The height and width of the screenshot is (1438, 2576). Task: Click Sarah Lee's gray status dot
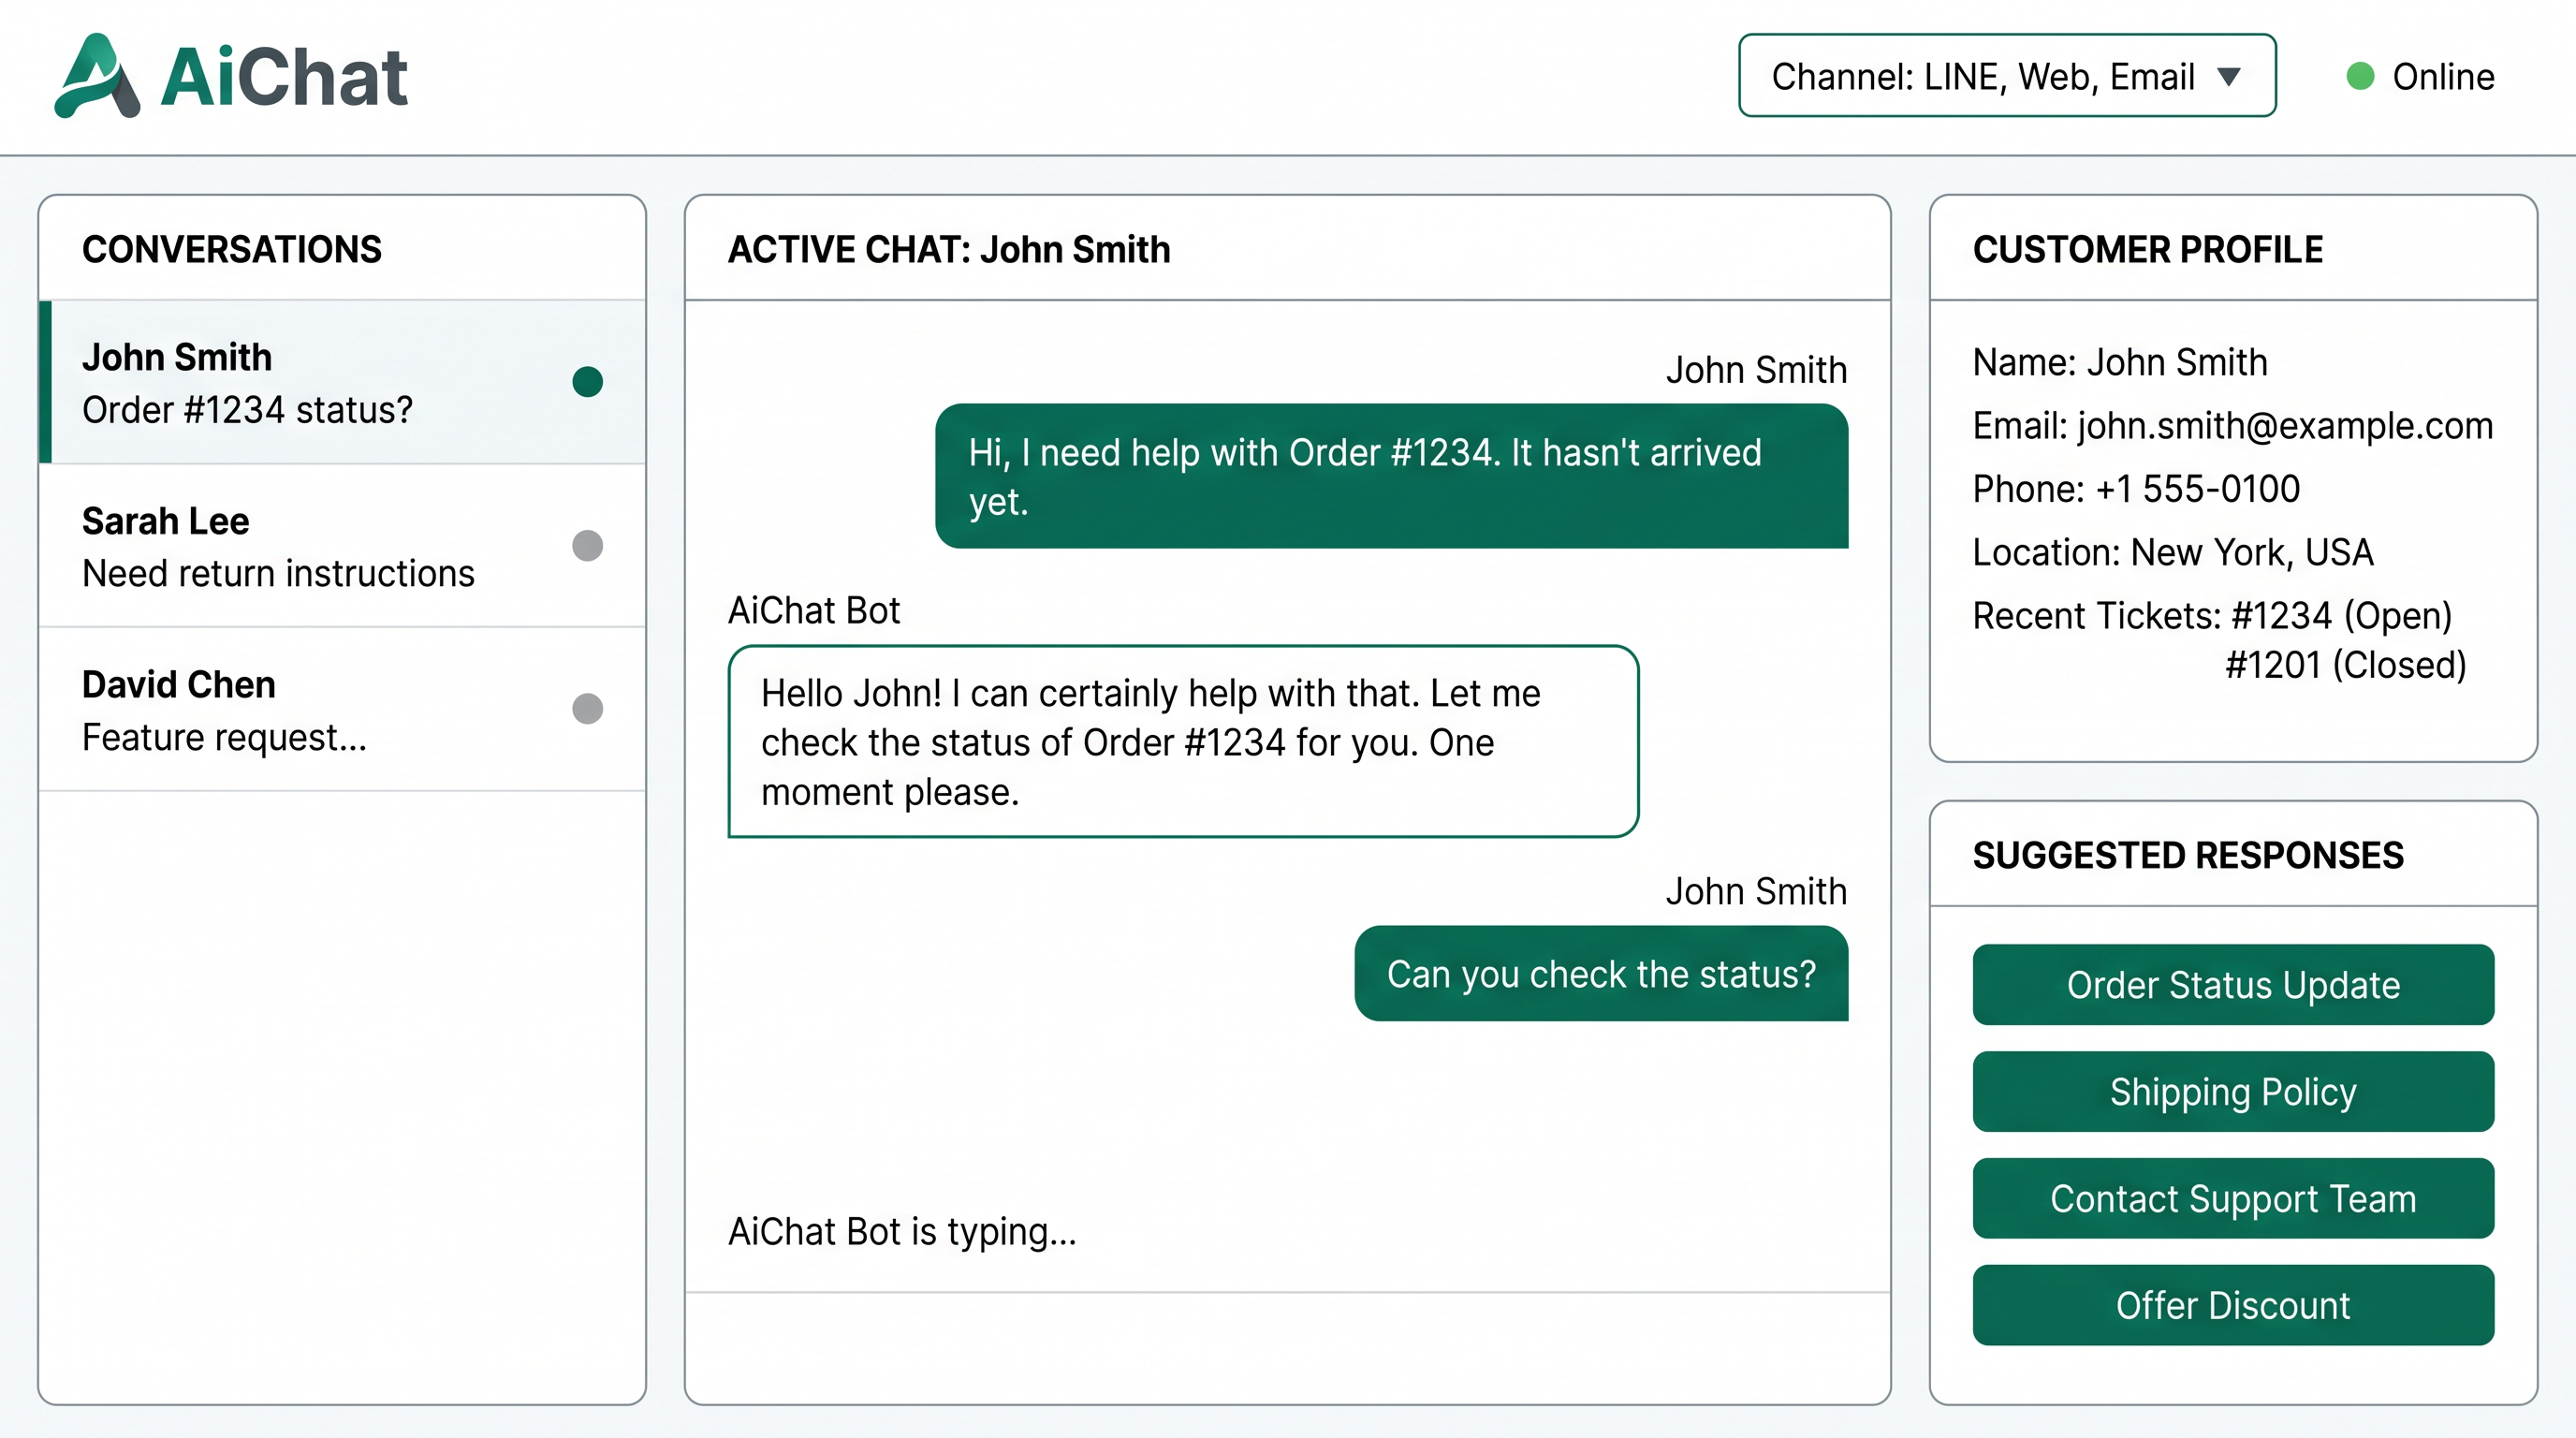coord(587,545)
